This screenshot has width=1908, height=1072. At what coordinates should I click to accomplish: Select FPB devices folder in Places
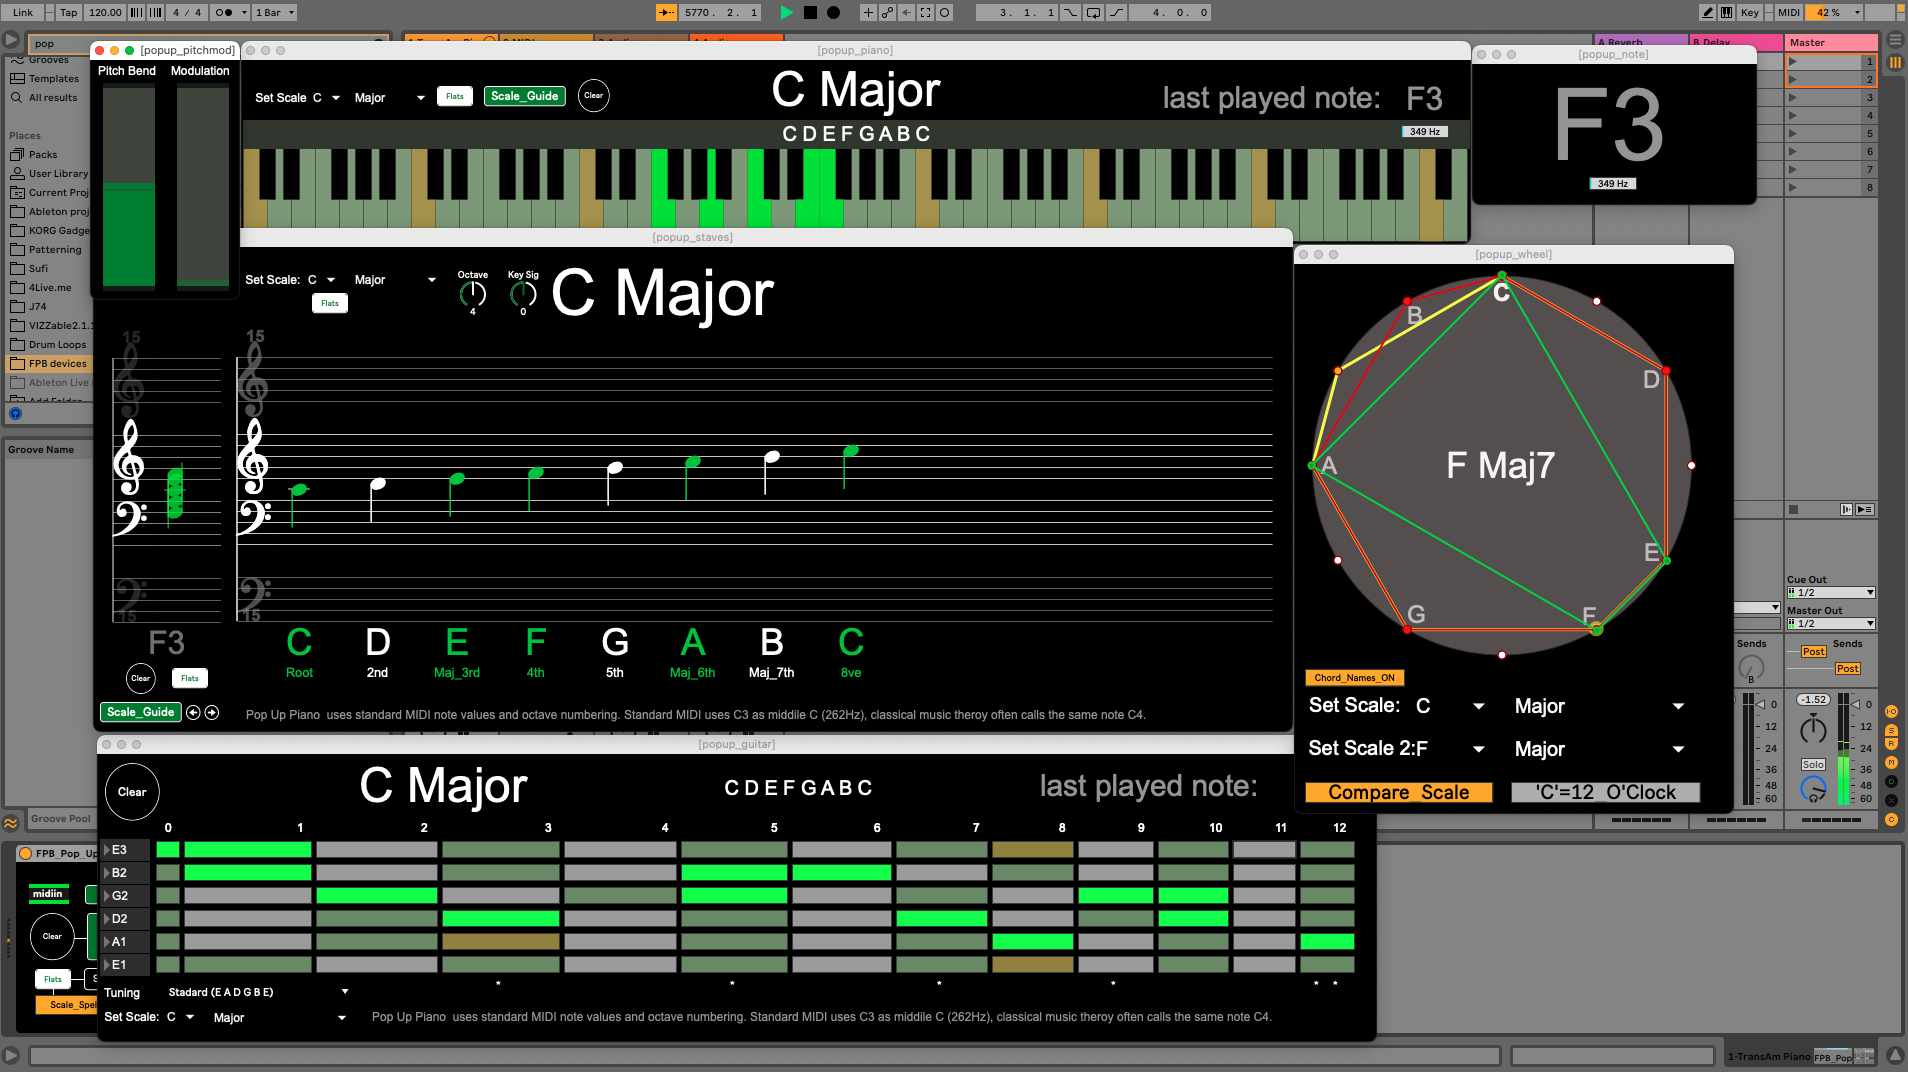(57, 364)
